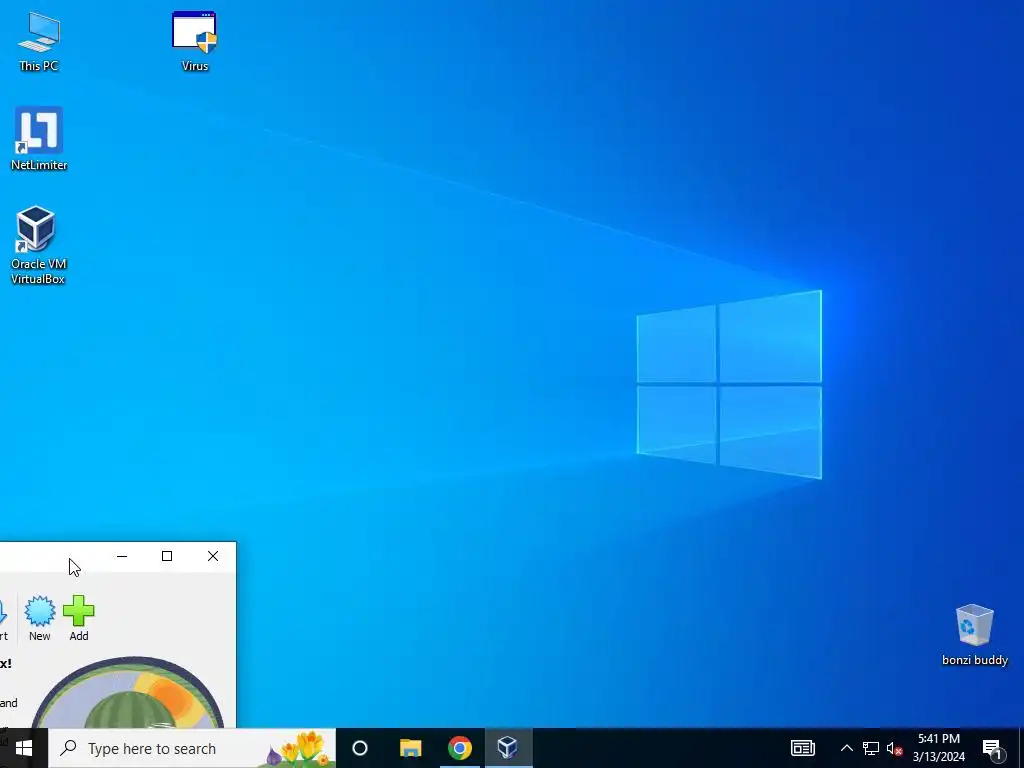Open File Explorer from the taskbar

[x=411, y=748]
